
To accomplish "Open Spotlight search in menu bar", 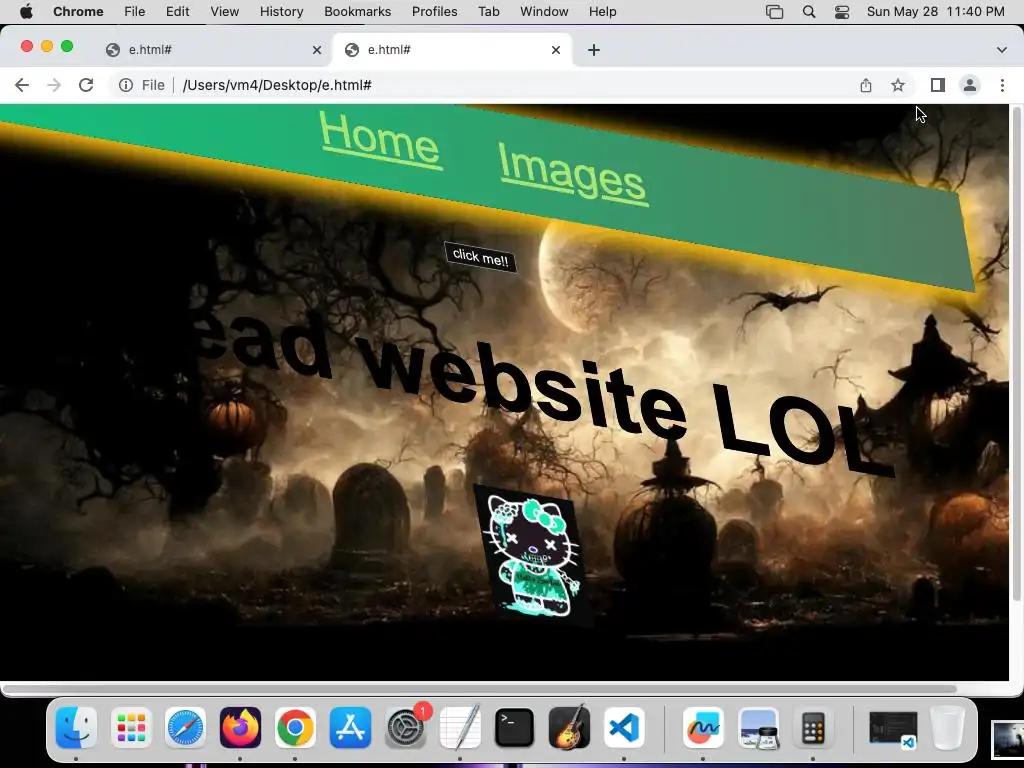I will tap(808, 12).
